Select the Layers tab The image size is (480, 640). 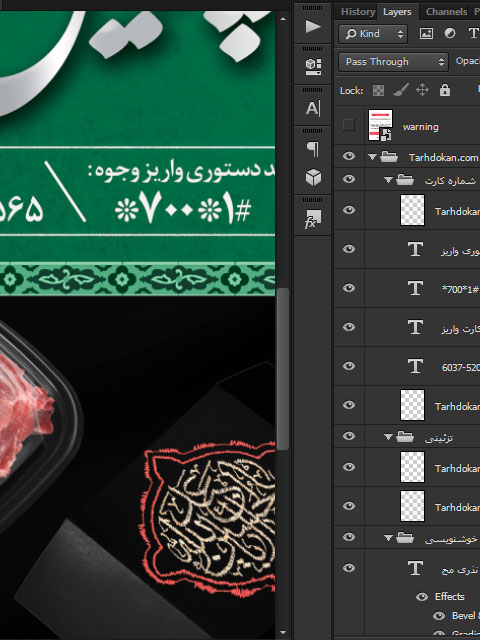point(397,12)
